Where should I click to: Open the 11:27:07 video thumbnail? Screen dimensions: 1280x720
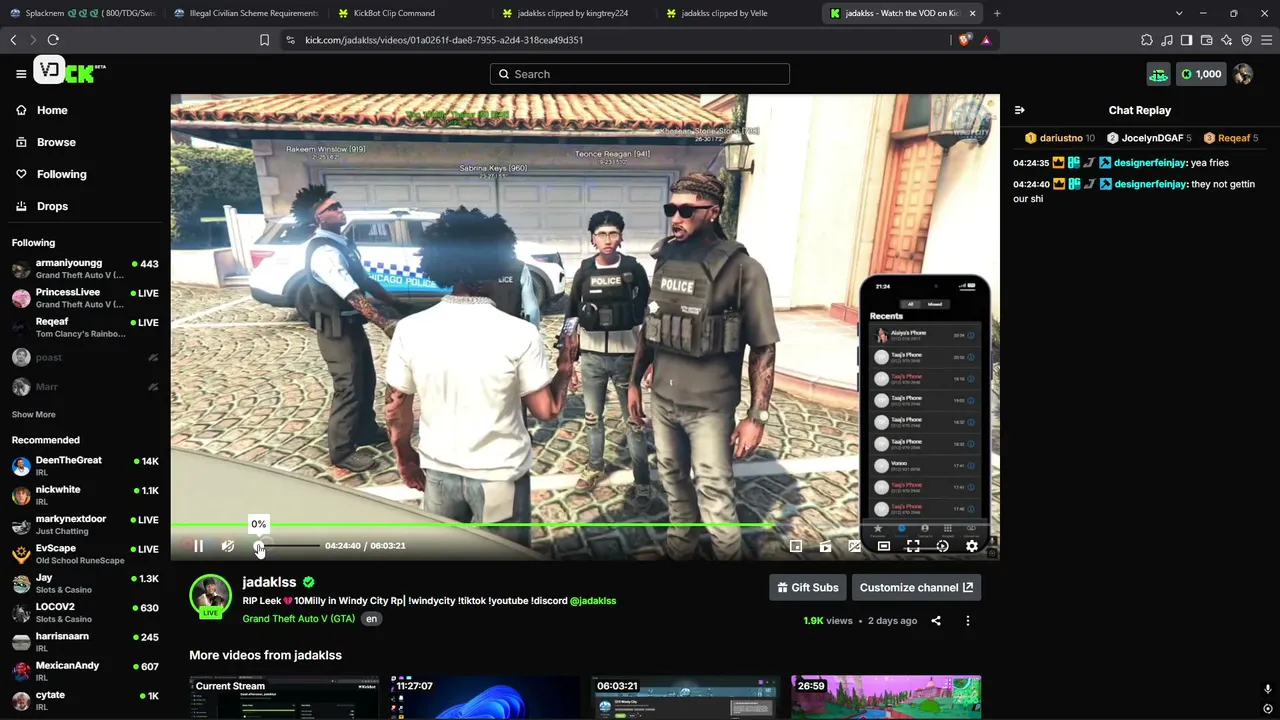point(485,697)
